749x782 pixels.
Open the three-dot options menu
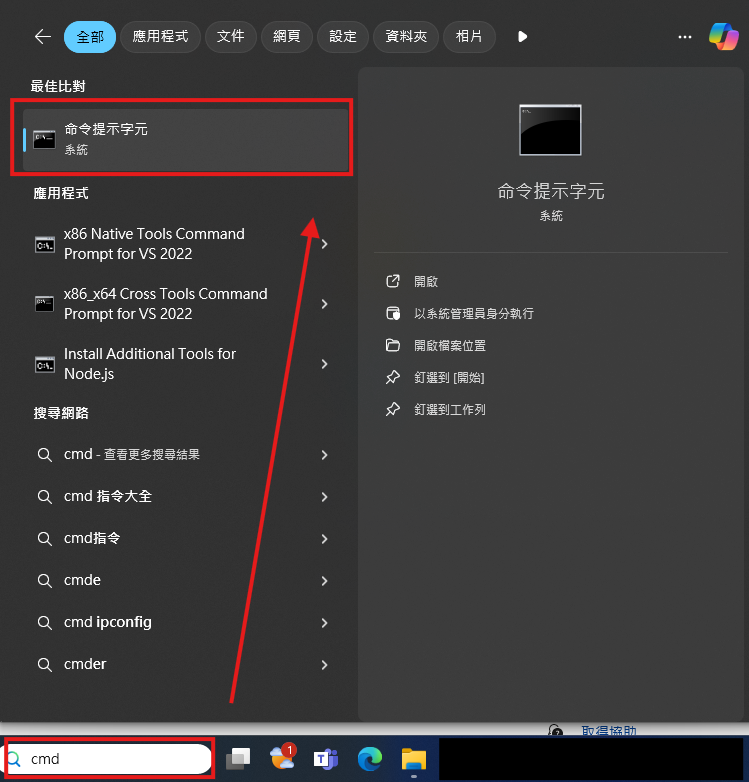[x=685, y=37]
